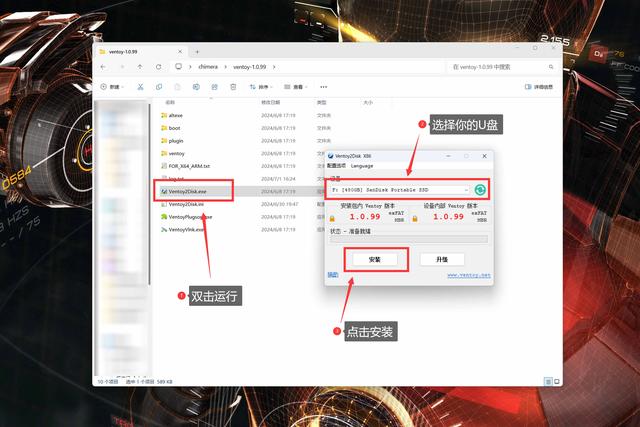This screenshot has height=427, width=640.
Task: Click the navigation pane scrollbar in Explorer
Action: pos(149,194)
